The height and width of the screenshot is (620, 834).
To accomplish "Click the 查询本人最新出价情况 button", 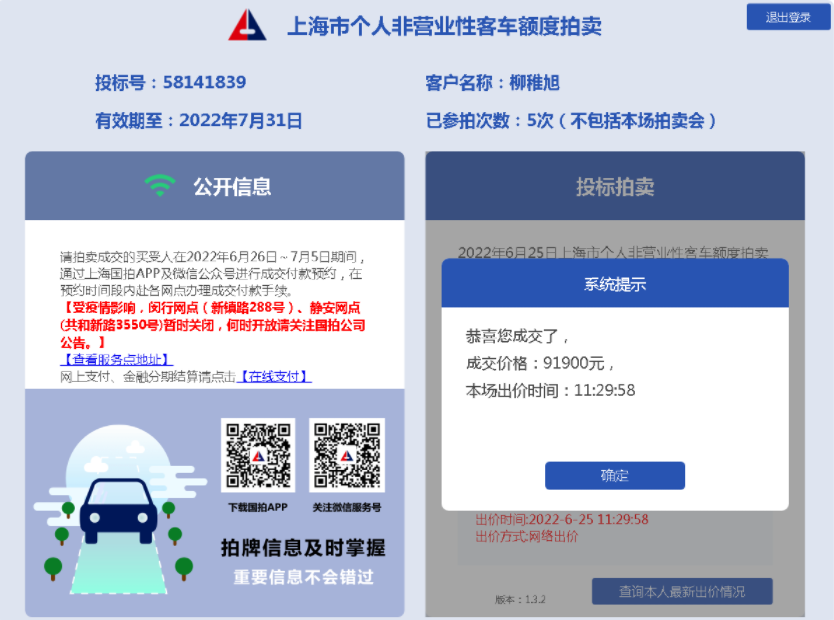I will (x=682, y=591).
